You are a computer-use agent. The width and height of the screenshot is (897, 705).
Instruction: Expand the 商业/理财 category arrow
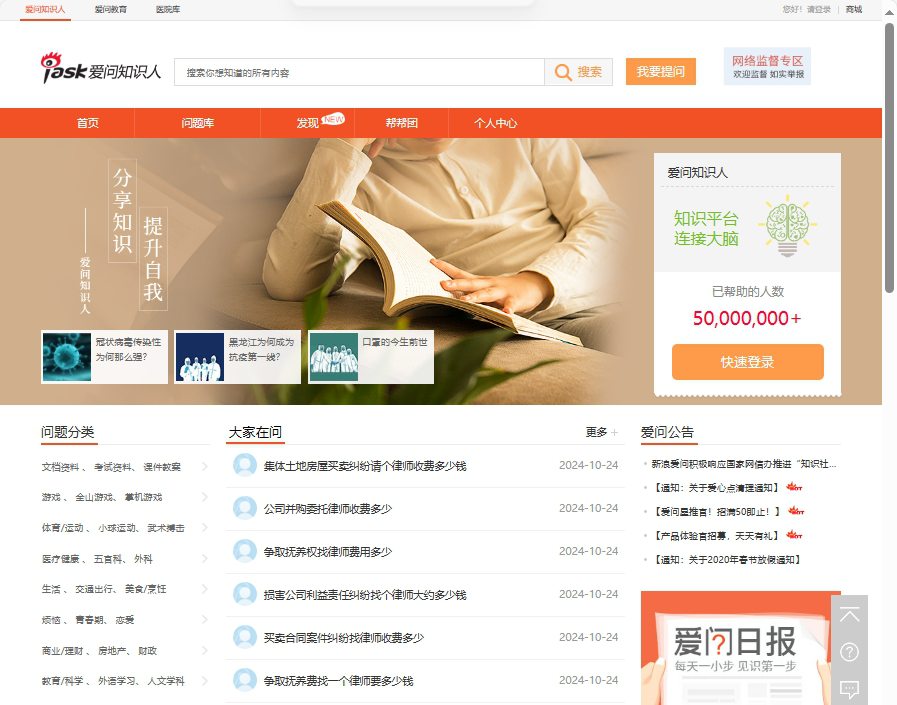coord(205,650)
